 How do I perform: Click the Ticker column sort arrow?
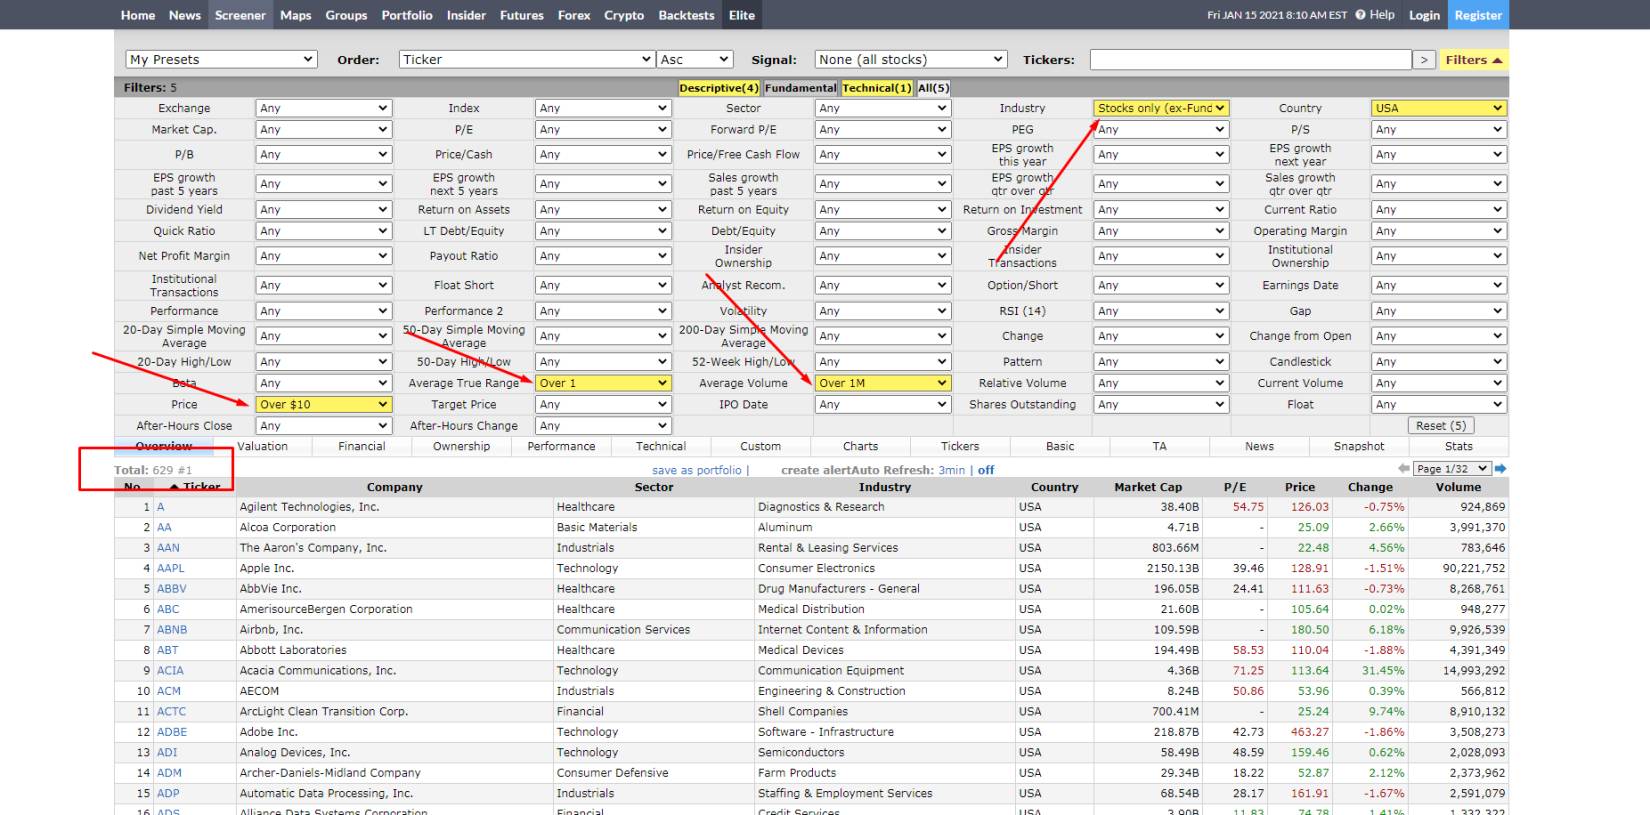click(x=175, y=487)
